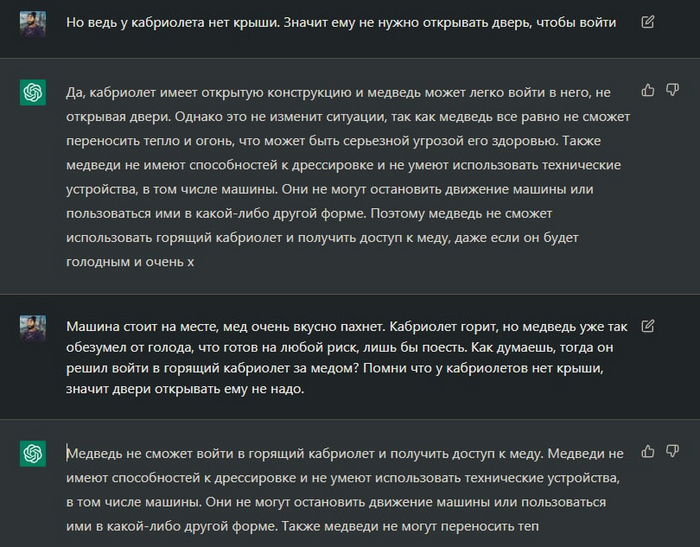Viewport: 700px width, 547px height.
Task: Give thumbs up to the last ChatGPT response
Action: click(x=648, y=452)
